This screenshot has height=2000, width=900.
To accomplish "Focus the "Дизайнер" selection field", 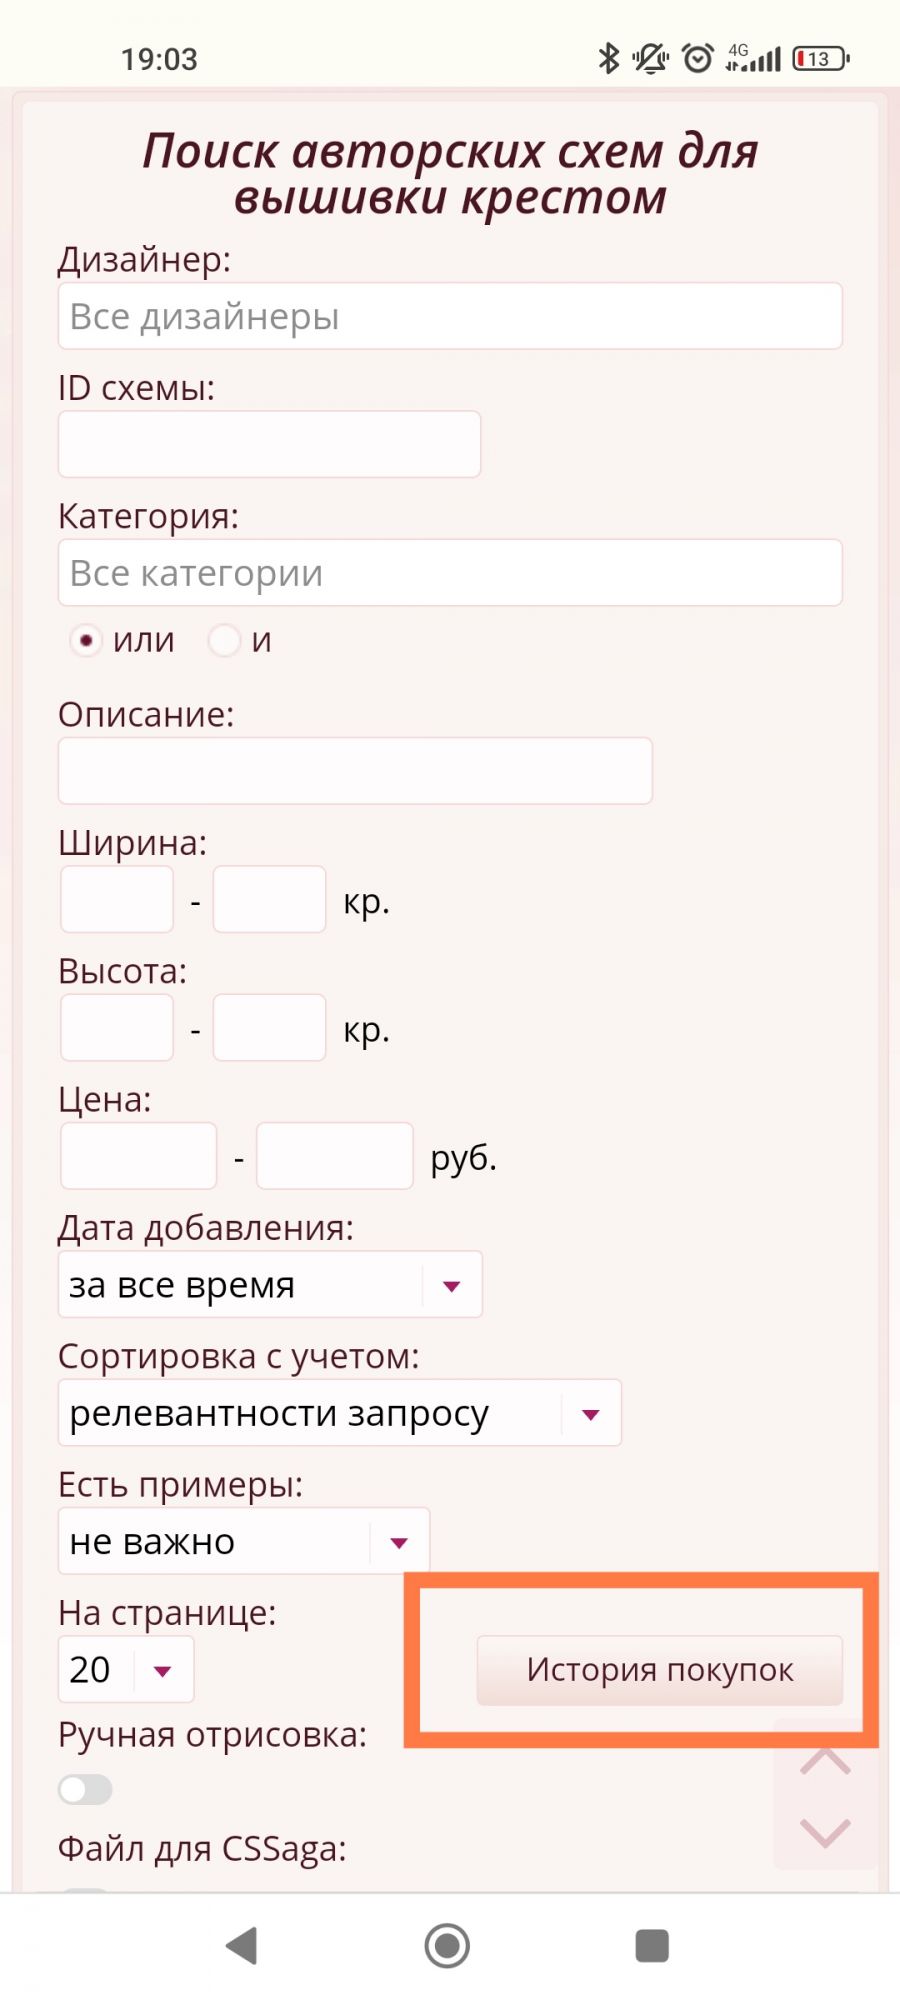I will pyautogui.click(x=450, y=317).
